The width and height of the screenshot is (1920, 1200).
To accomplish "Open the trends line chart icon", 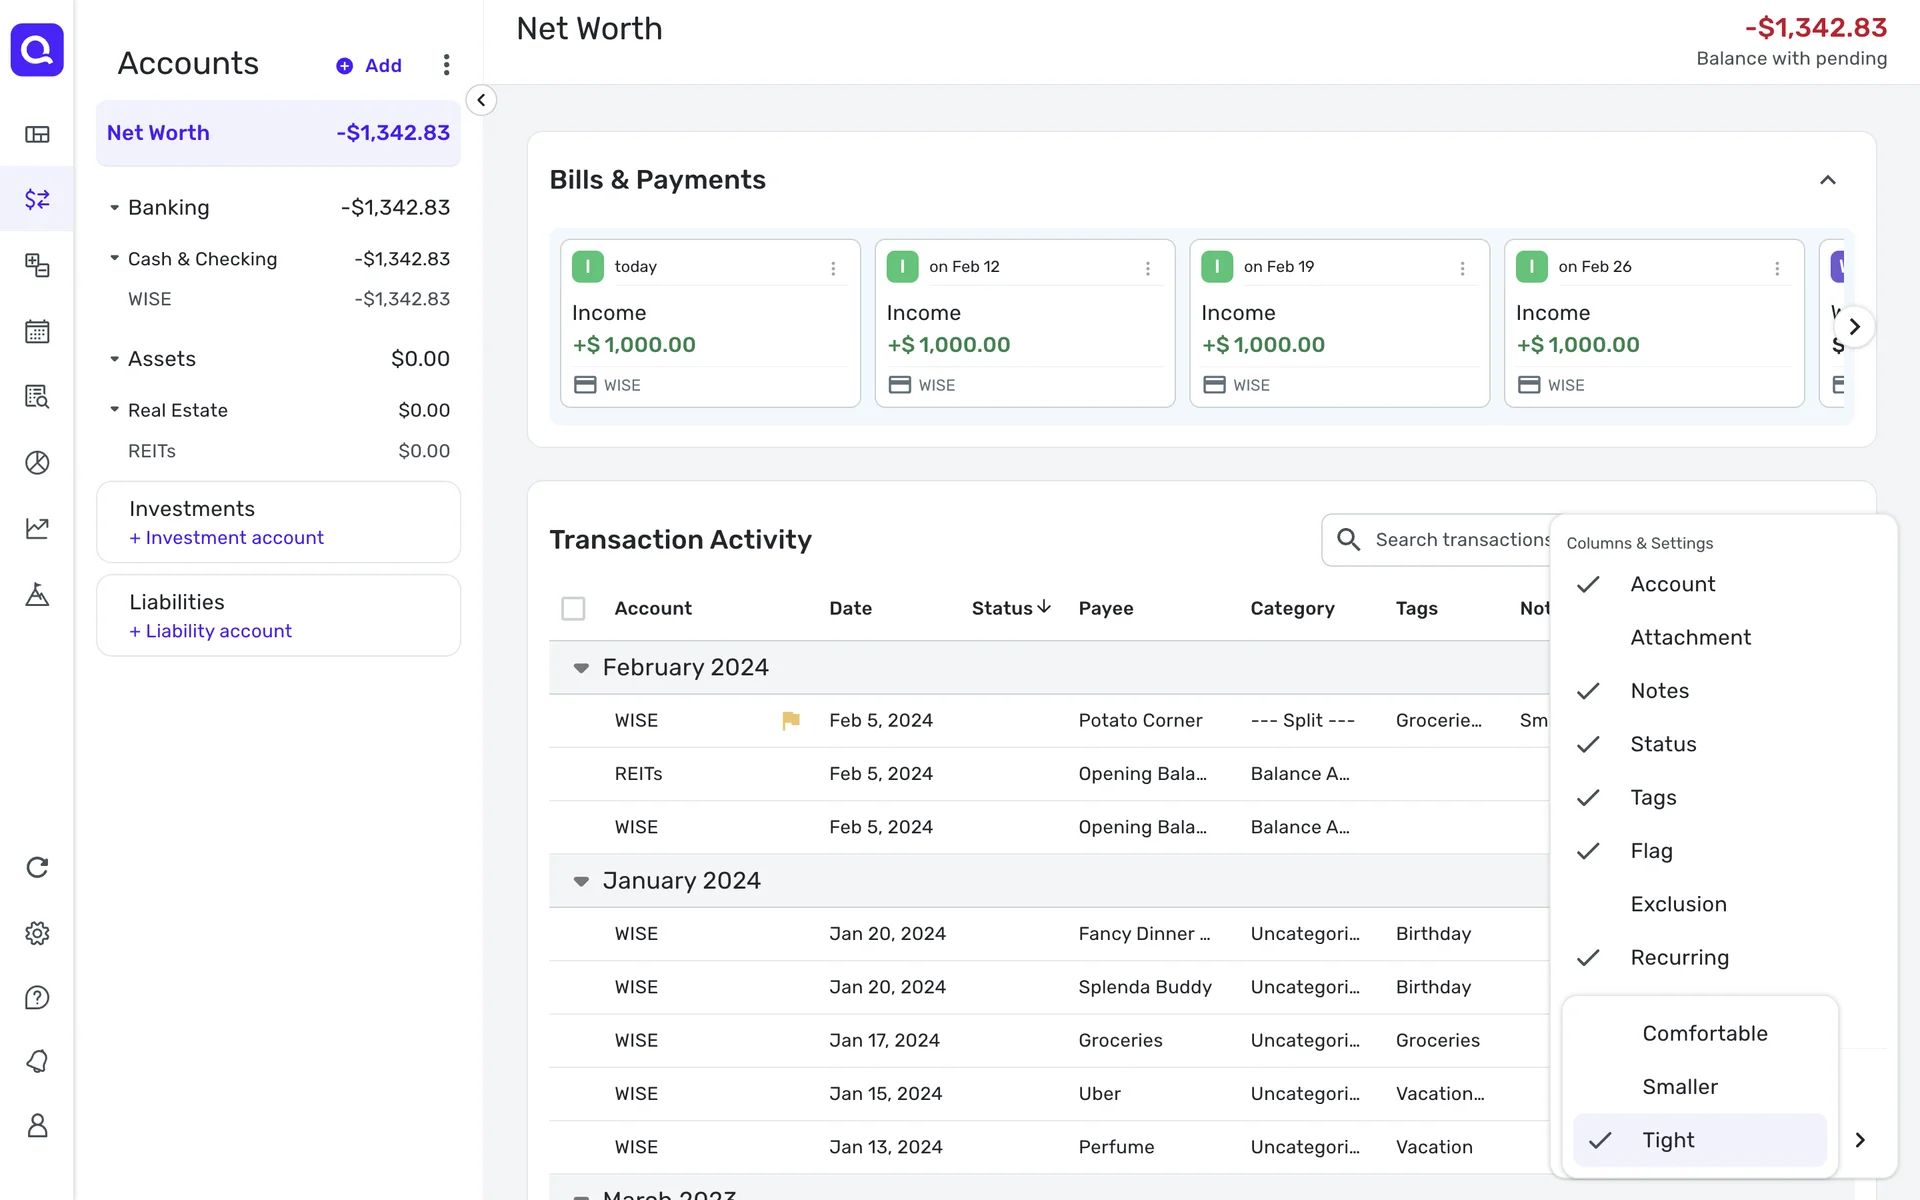I will tap(37, 528).
